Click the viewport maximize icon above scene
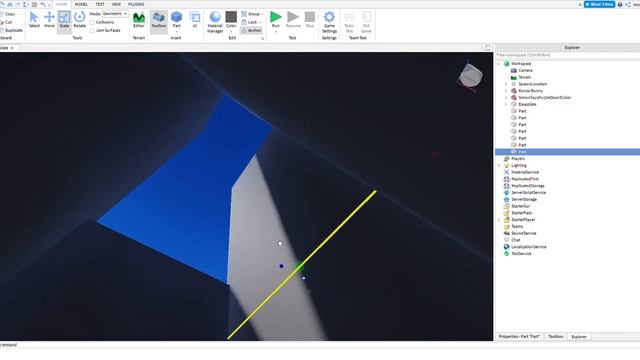 [x=487, y=48]
